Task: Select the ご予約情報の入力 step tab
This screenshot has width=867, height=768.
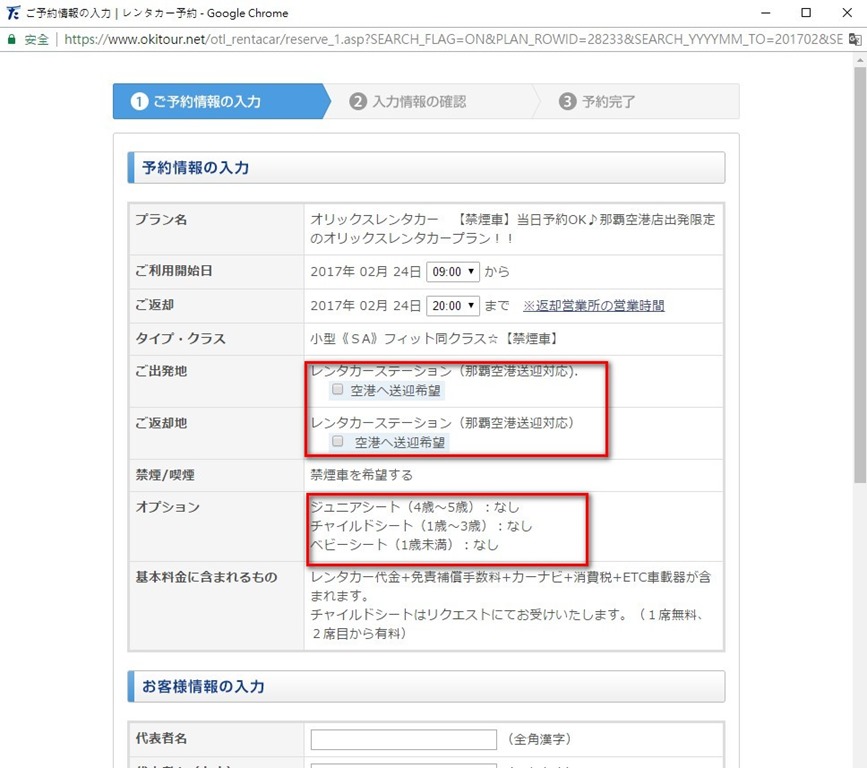Action: (x=206, y=102)
